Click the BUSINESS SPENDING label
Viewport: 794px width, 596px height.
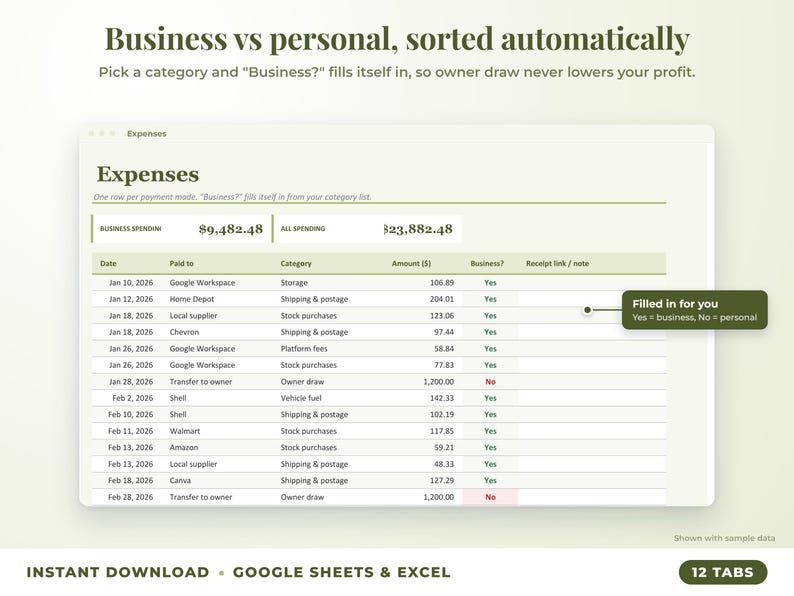tap(131, 229)
